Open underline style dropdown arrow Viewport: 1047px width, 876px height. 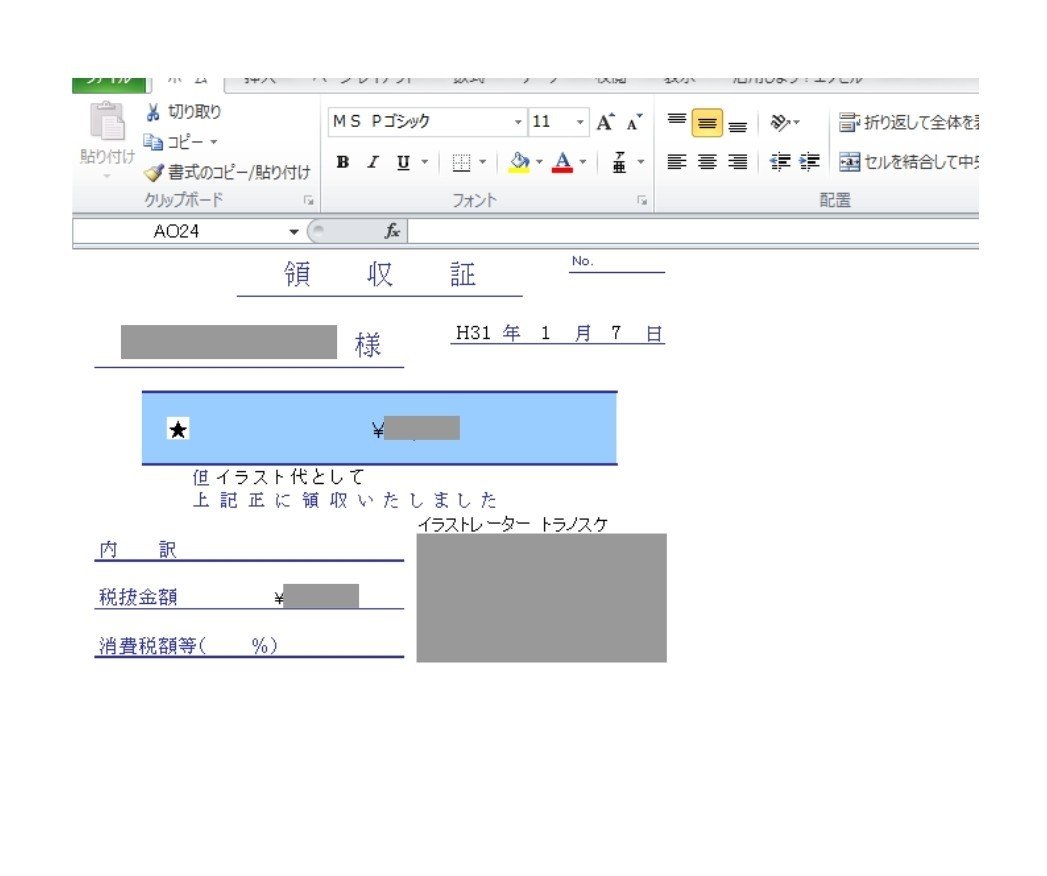(424, 162)
